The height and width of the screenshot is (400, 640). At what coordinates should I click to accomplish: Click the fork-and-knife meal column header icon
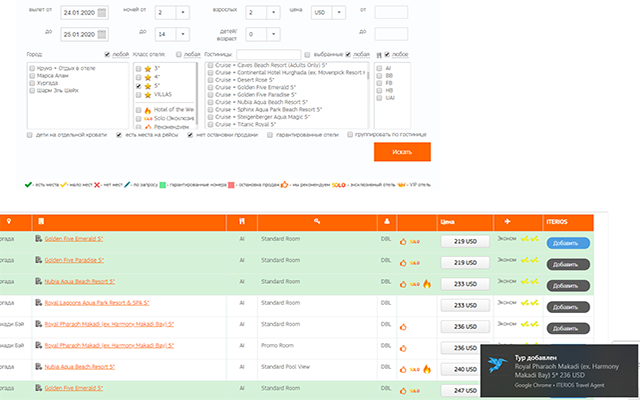point(242,221)
